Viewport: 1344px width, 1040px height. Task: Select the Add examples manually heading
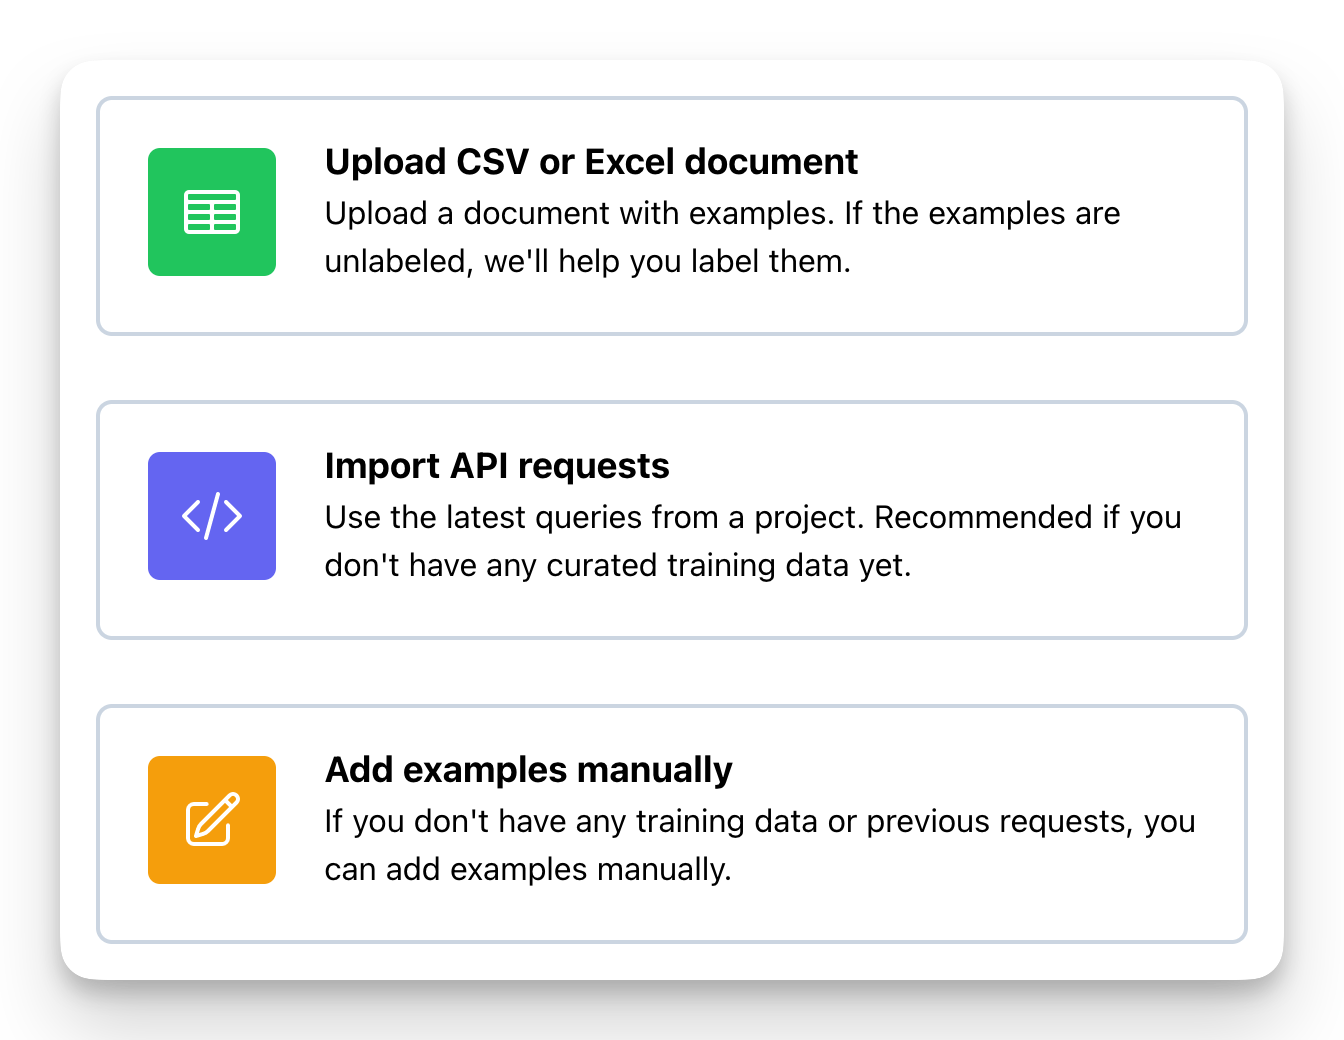click(x=528, y=770)
